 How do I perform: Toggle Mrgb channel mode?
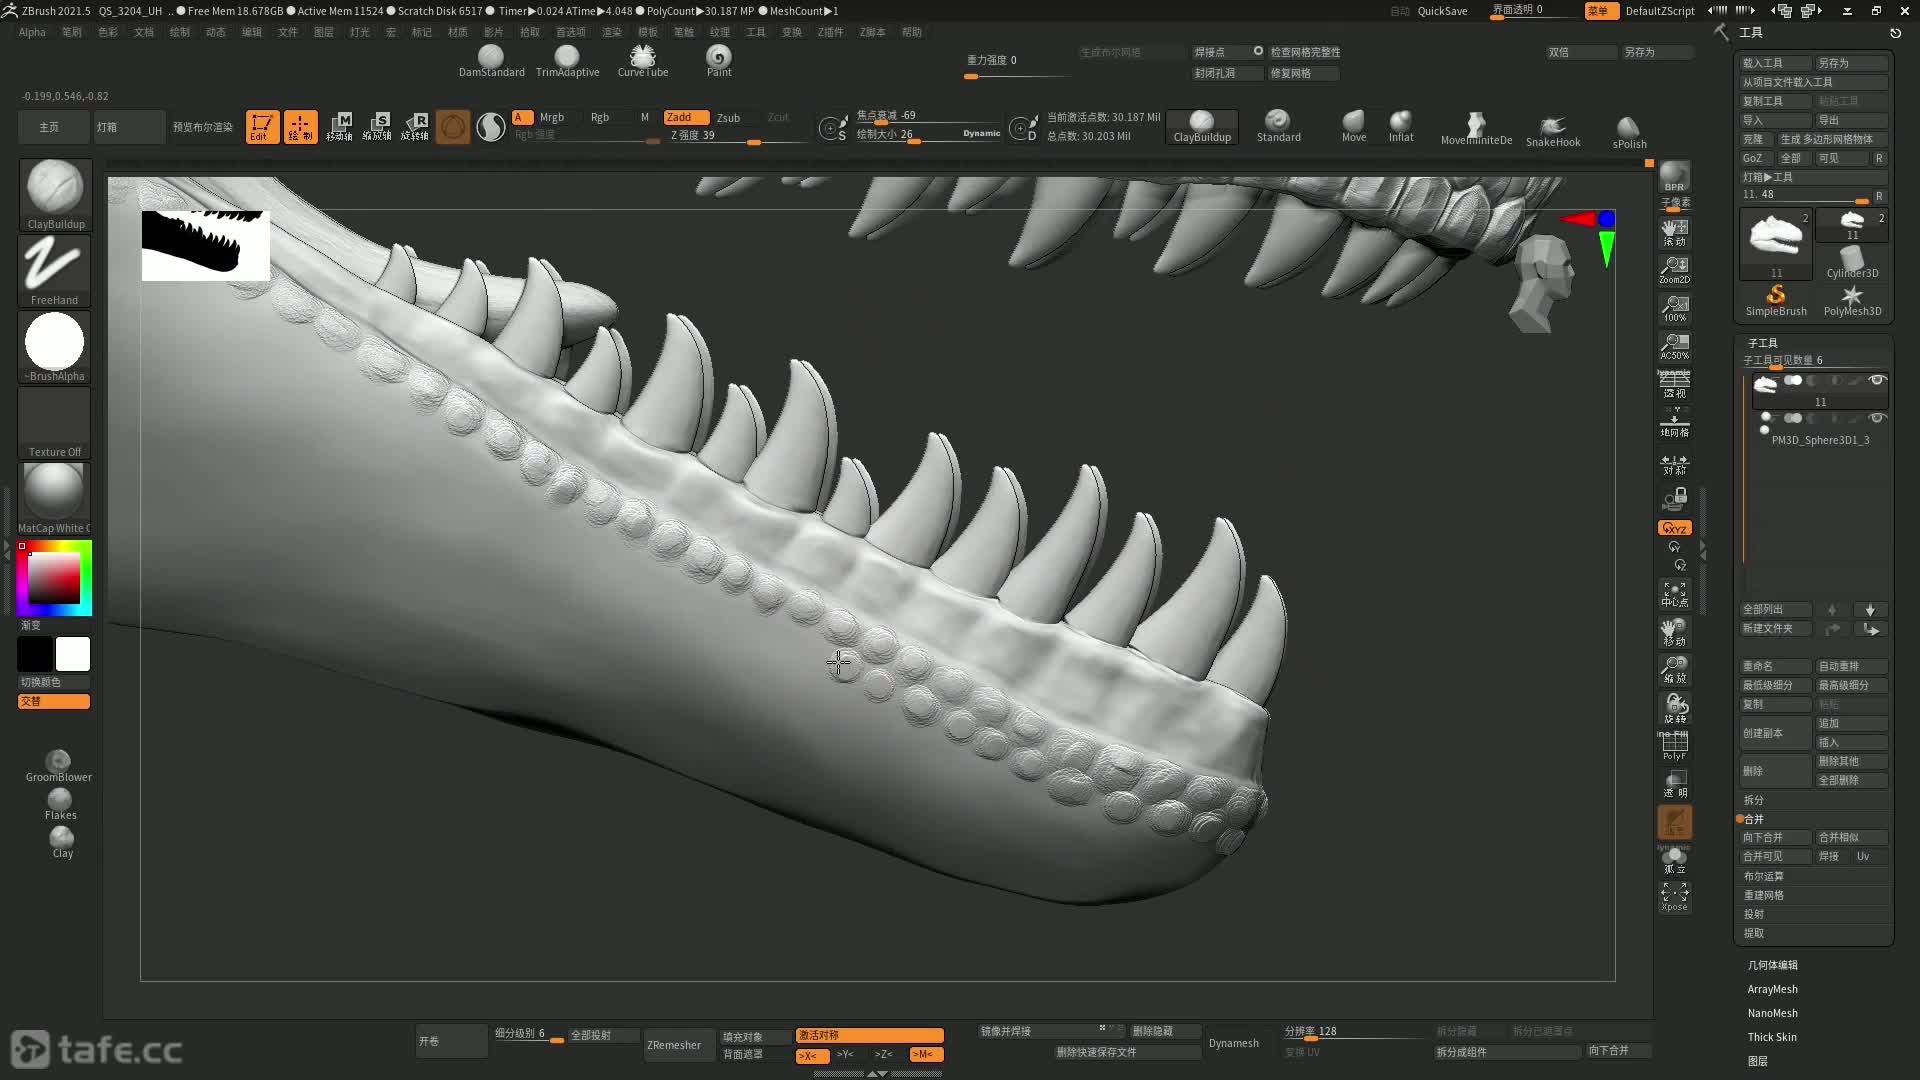pos(552,118)
